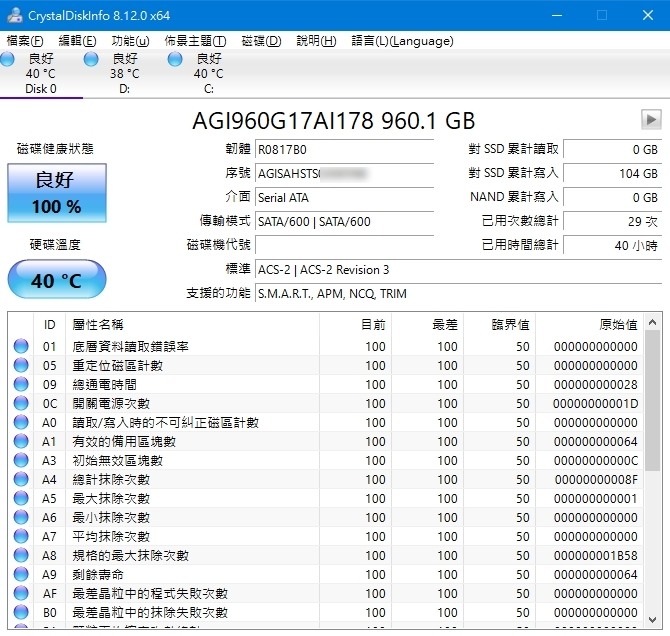Click status orb for attribute AF

pyautogui.click(x=21, y=593)
